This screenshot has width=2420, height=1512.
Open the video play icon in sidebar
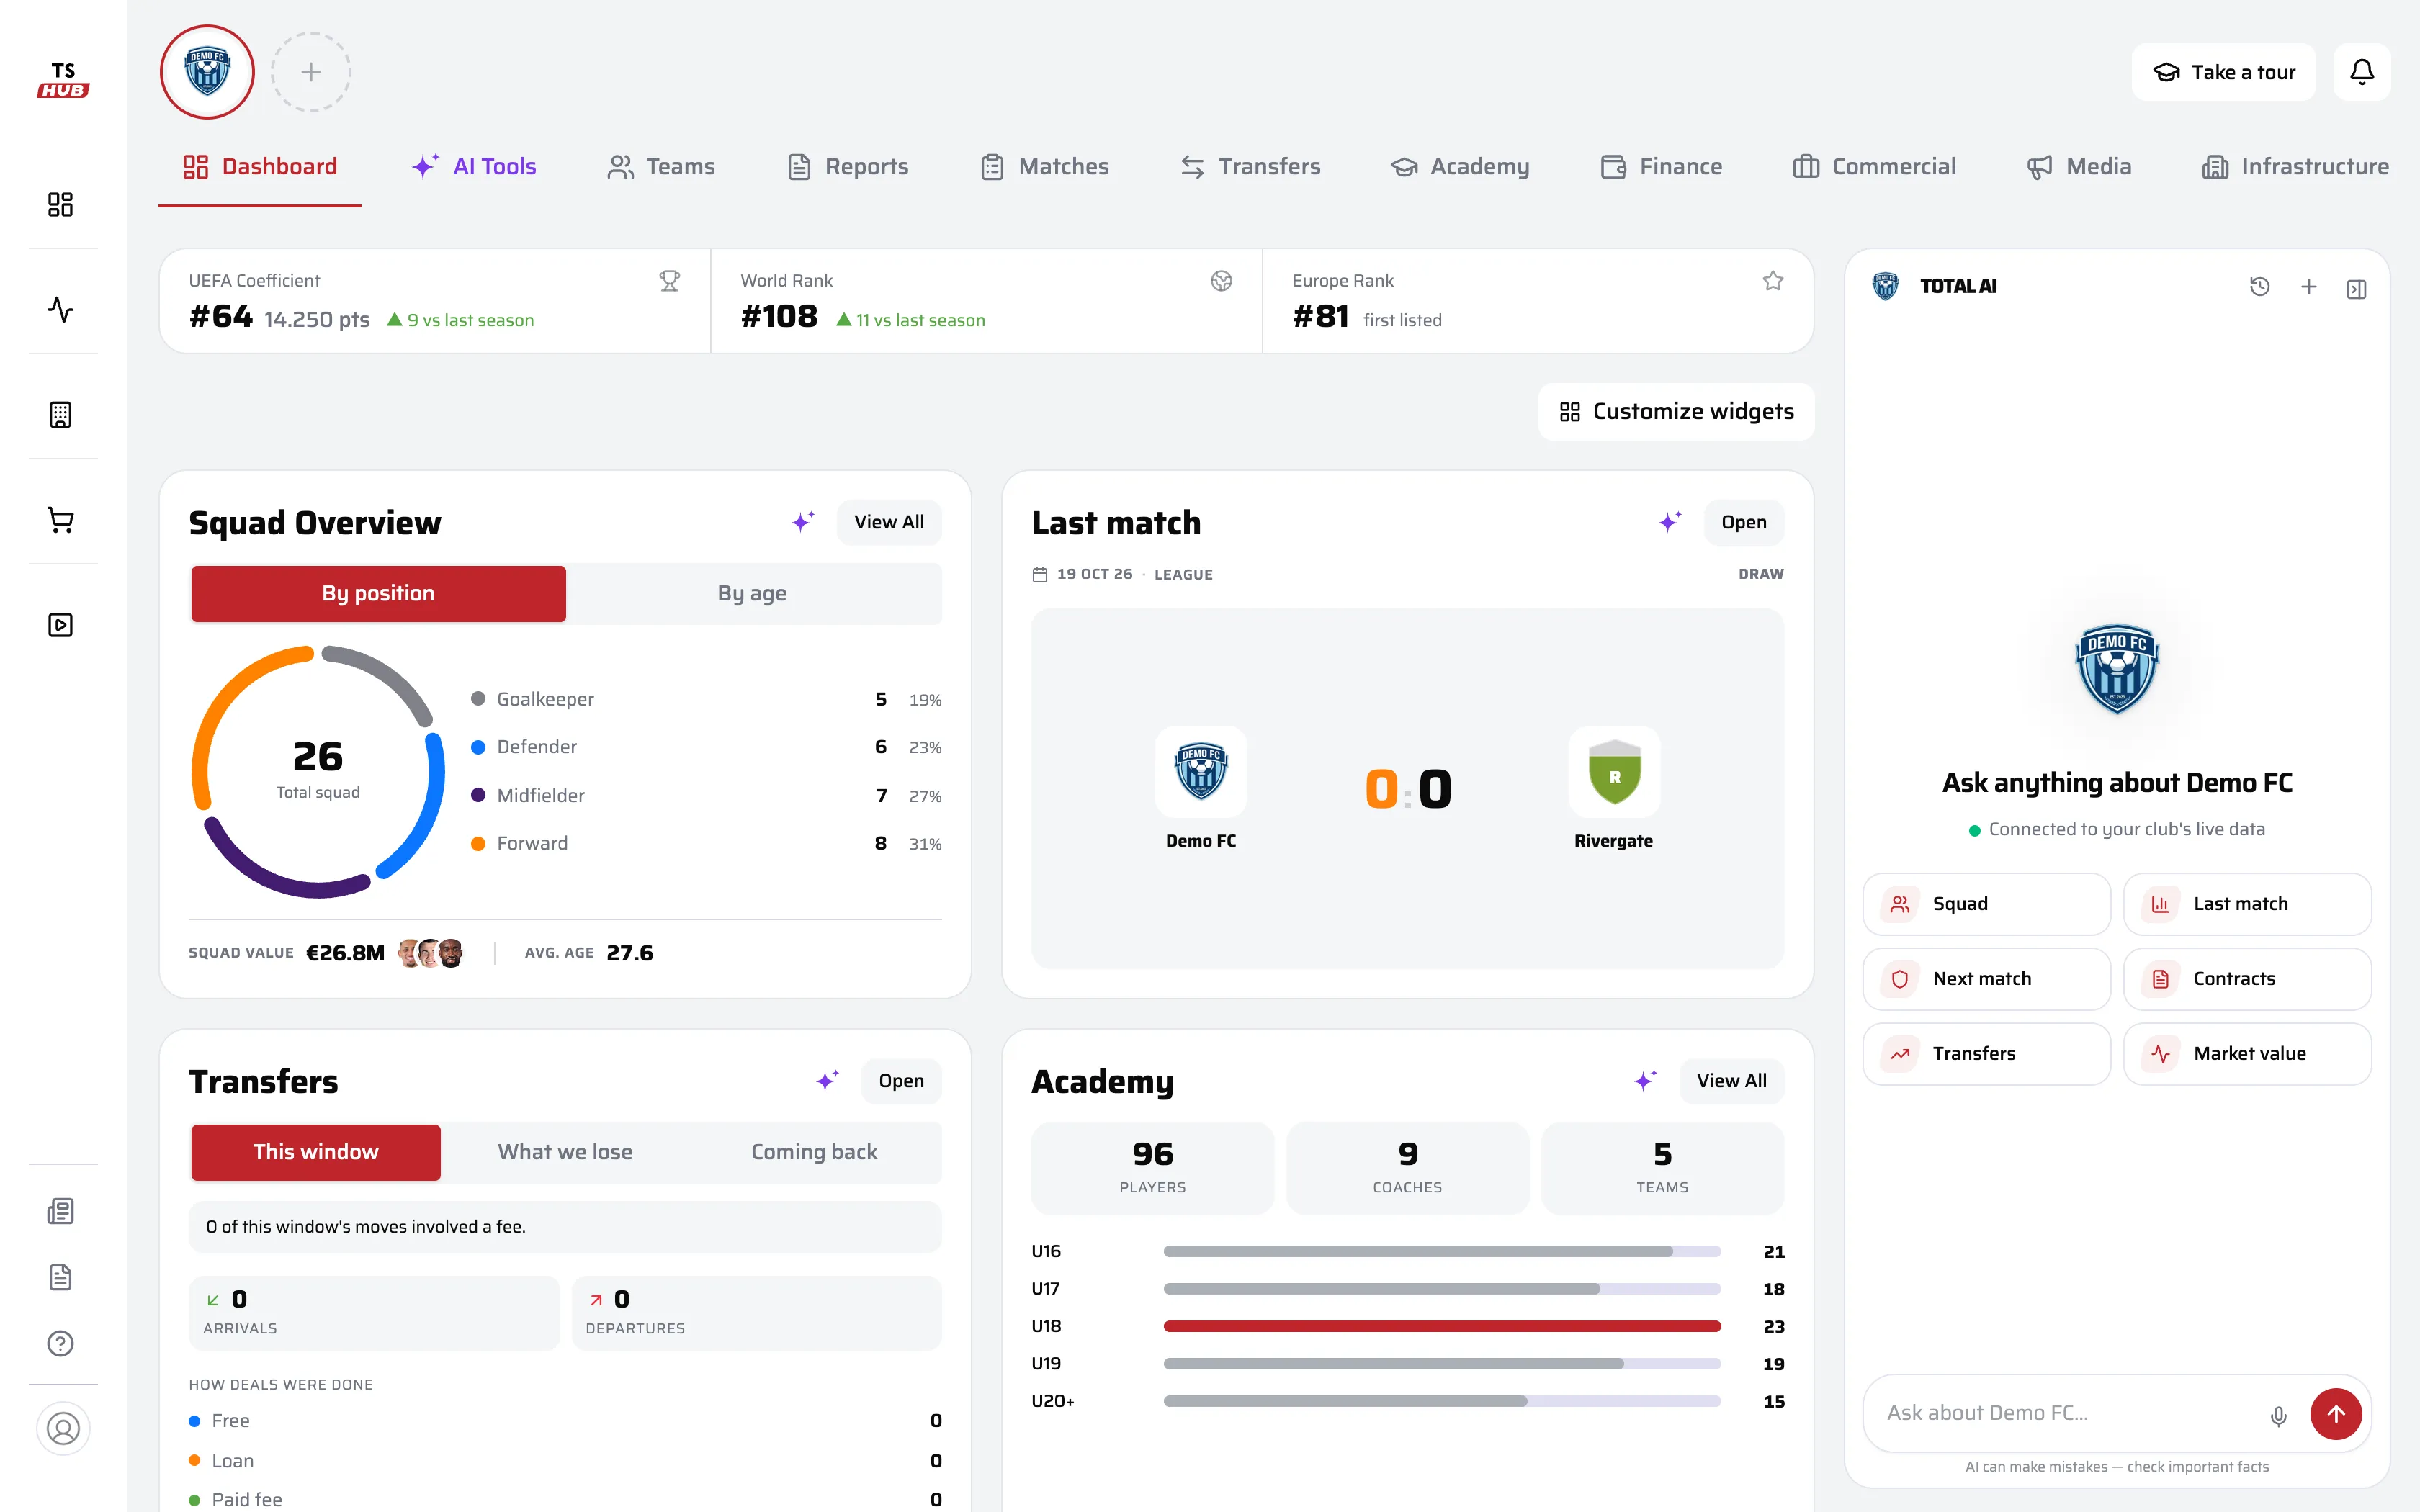(61, 625)
